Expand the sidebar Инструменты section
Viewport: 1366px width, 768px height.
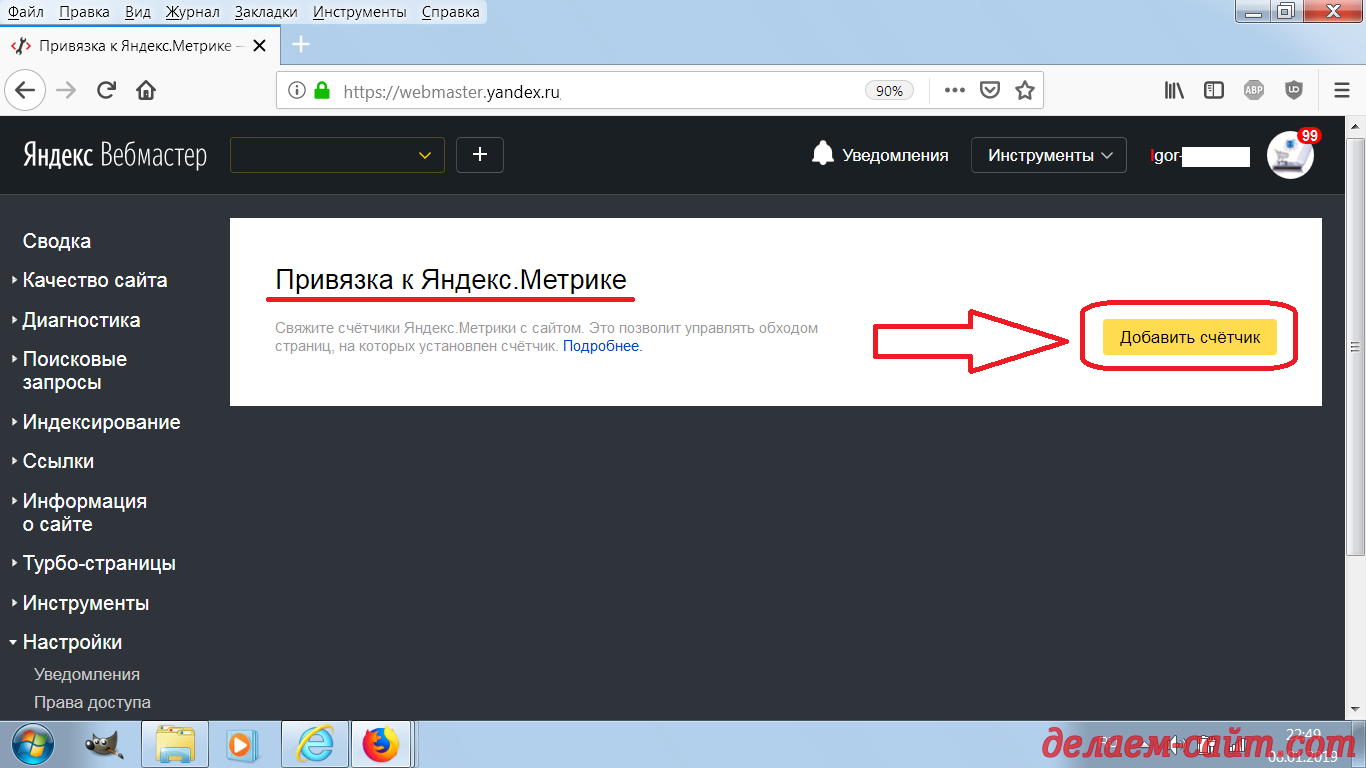coord(86,603)
